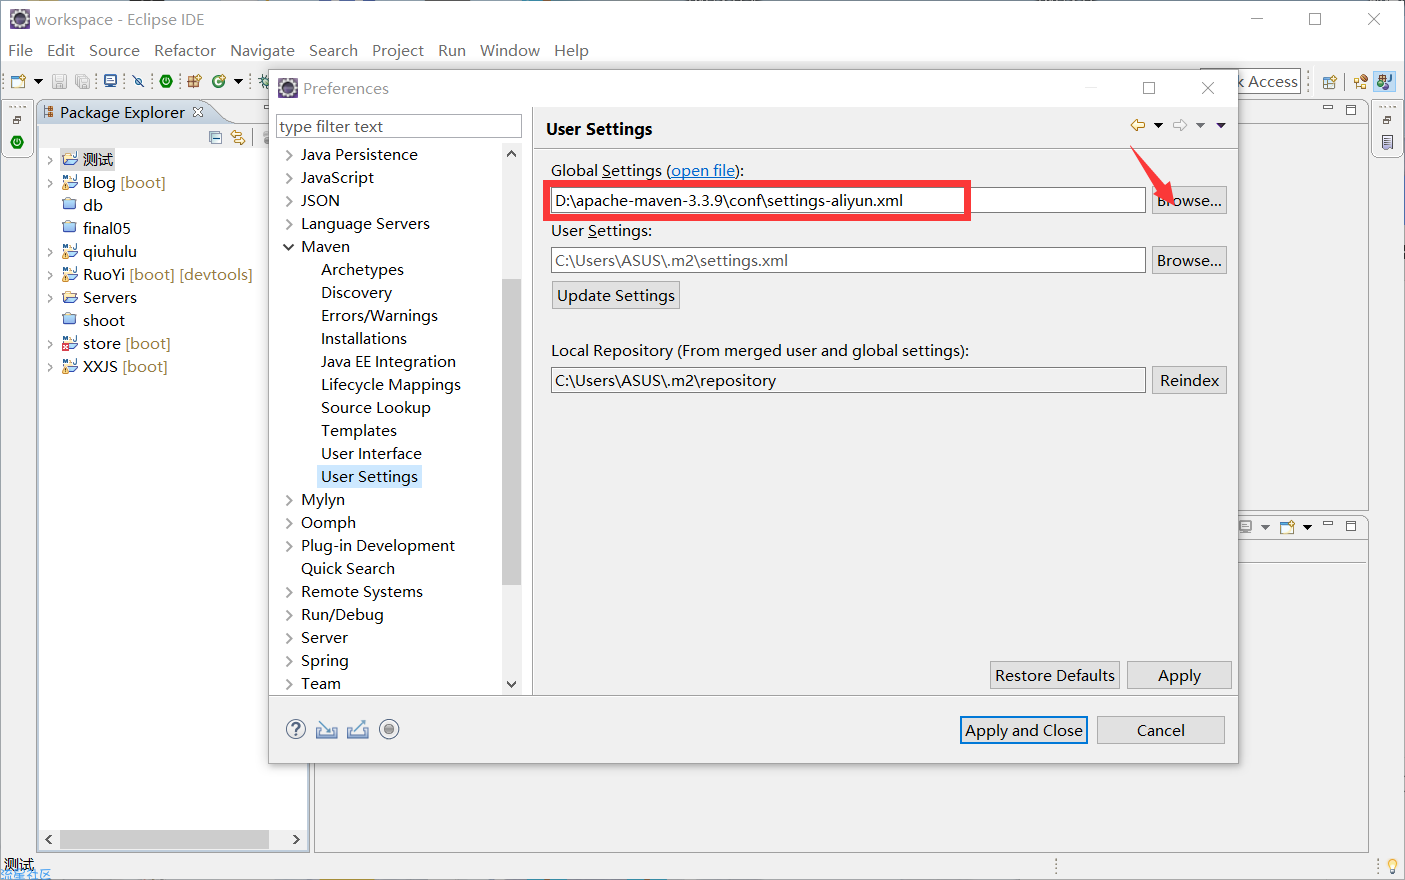Click the New Java Package toolbar icon
The height and width of the screenshot is (880, 1405).
(194, 81)
